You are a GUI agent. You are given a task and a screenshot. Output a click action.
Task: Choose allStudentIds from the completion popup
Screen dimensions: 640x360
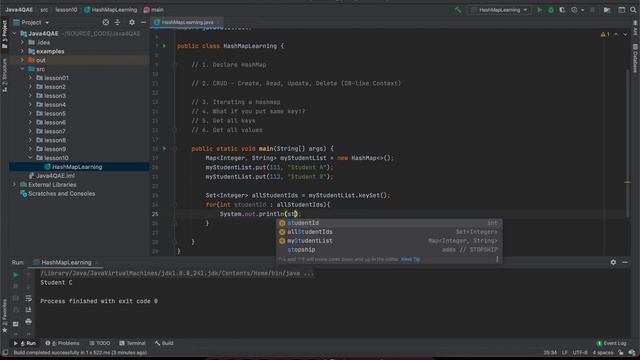tap(389, 232)
